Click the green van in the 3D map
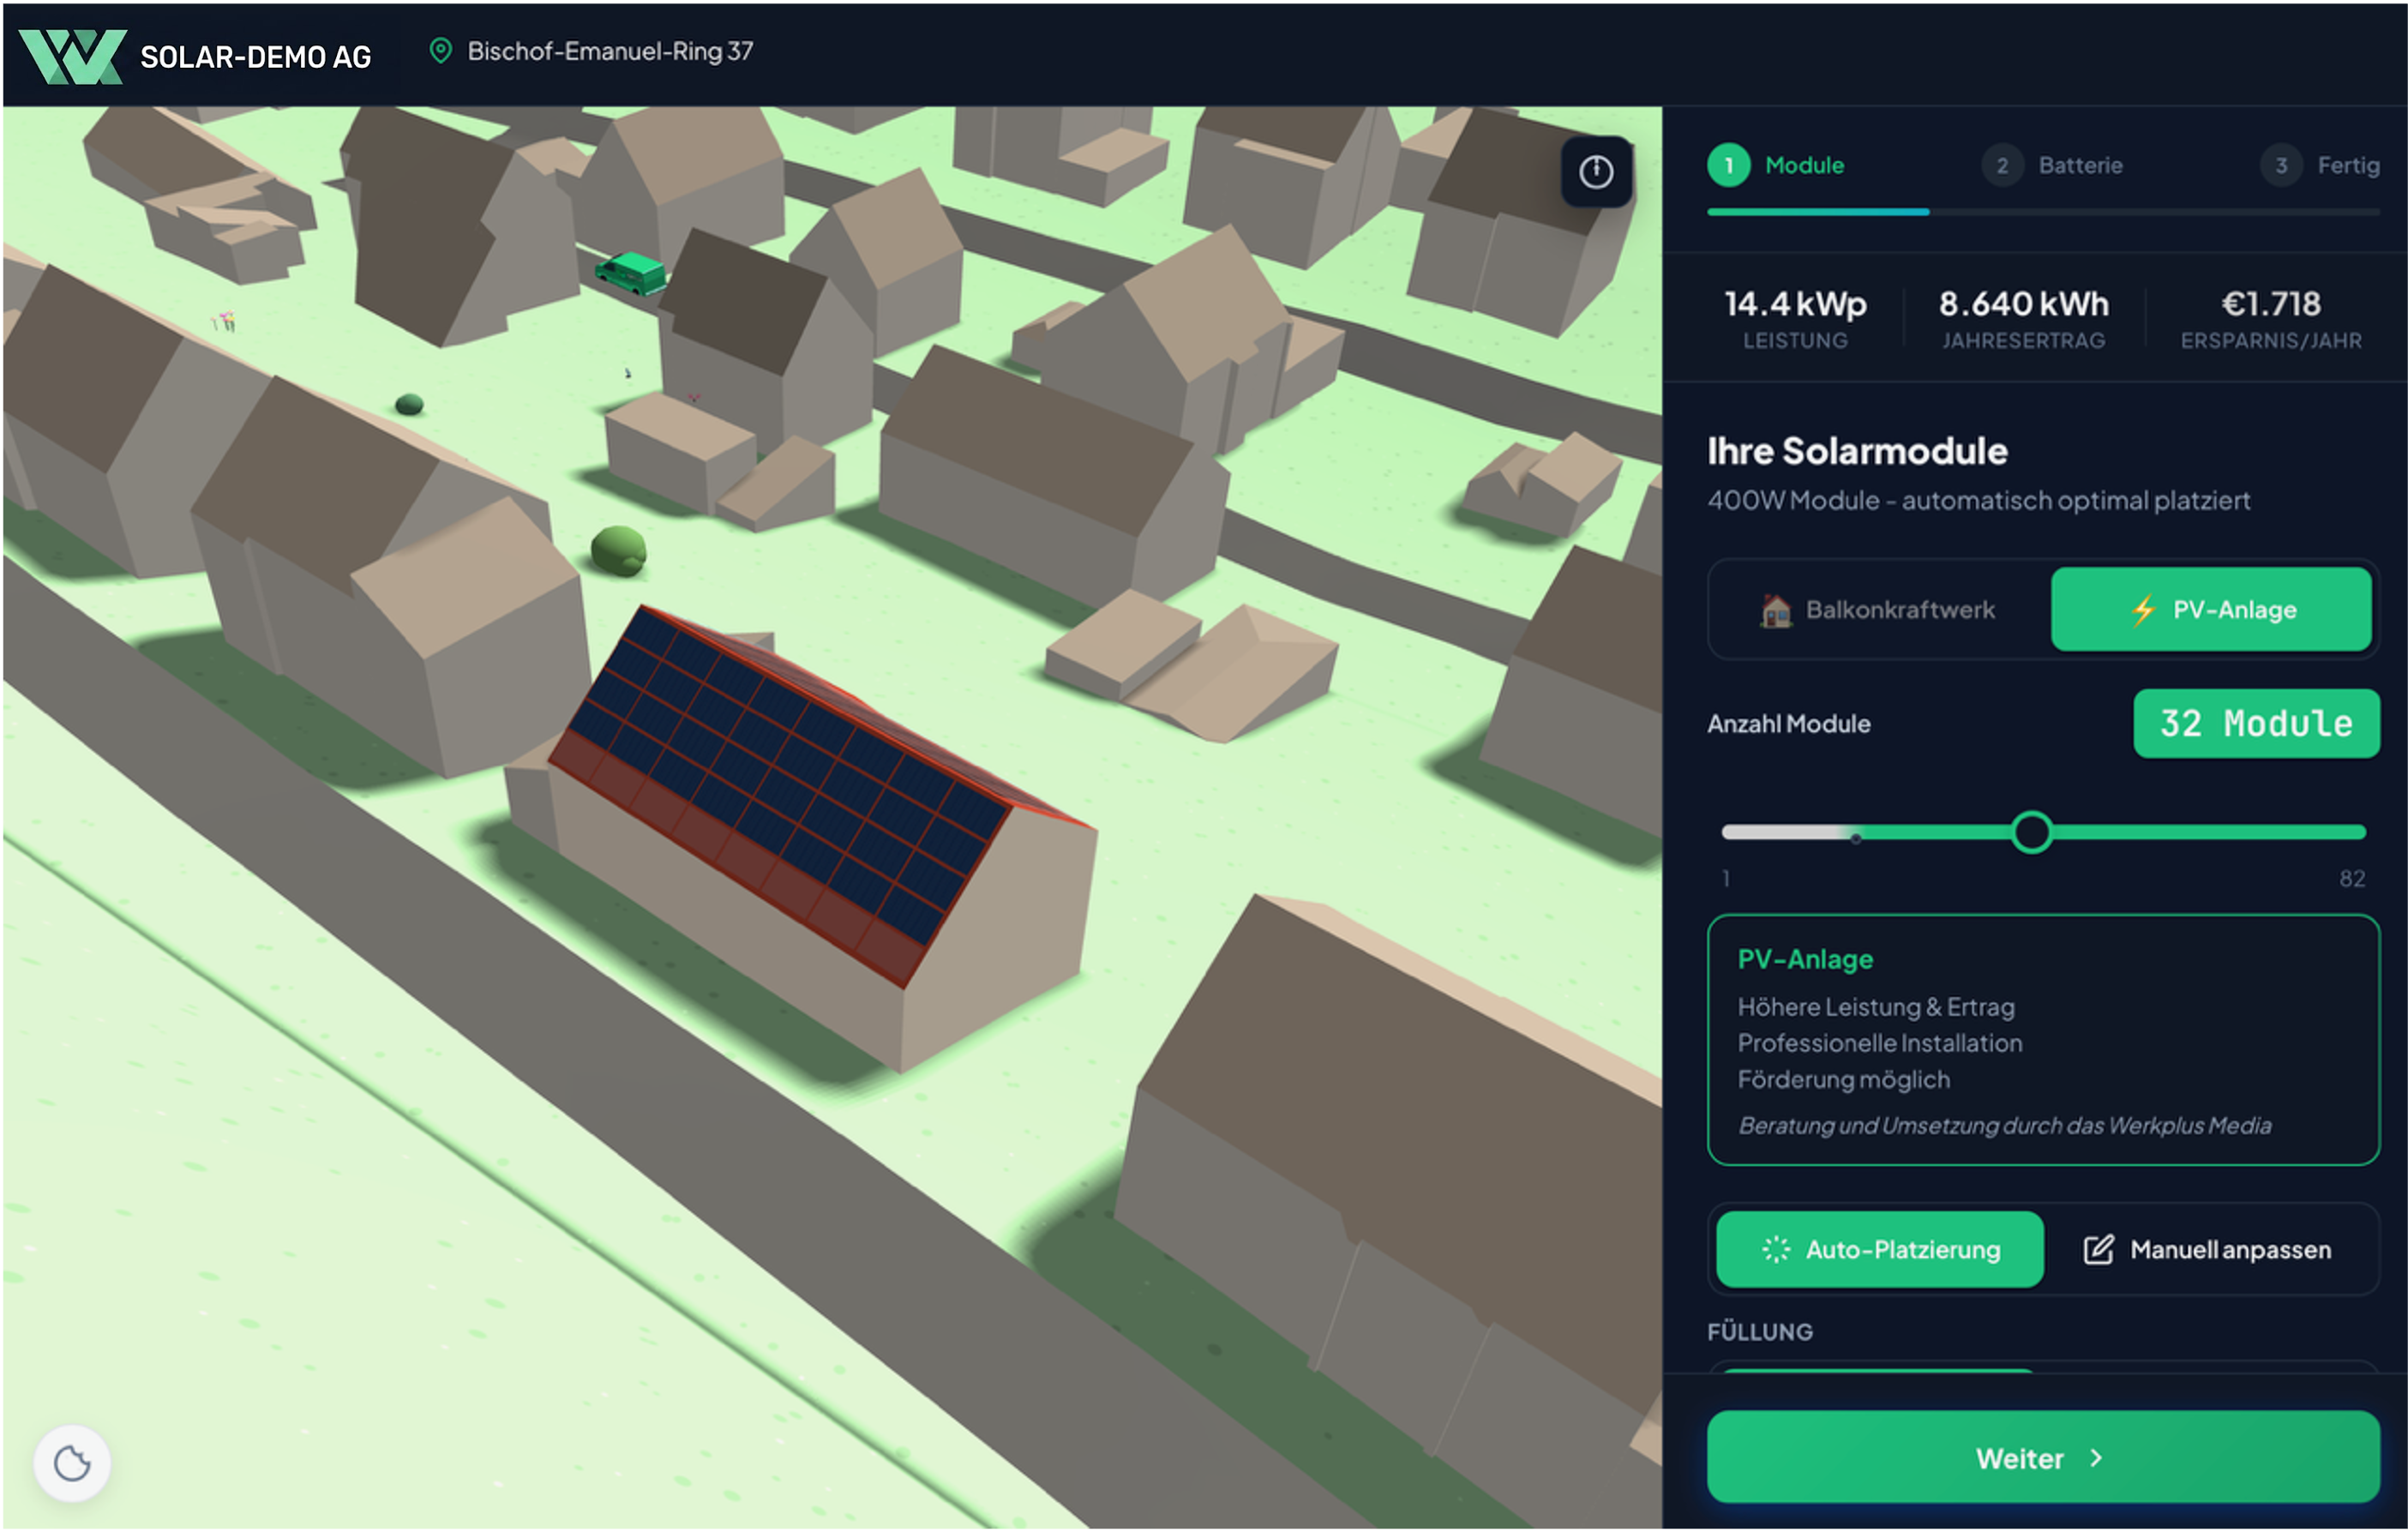 (x=631, y=271)
